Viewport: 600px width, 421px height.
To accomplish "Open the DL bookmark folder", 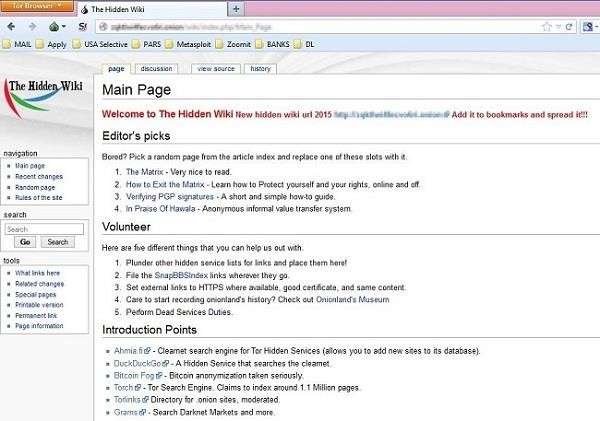I will pos(305,44).
